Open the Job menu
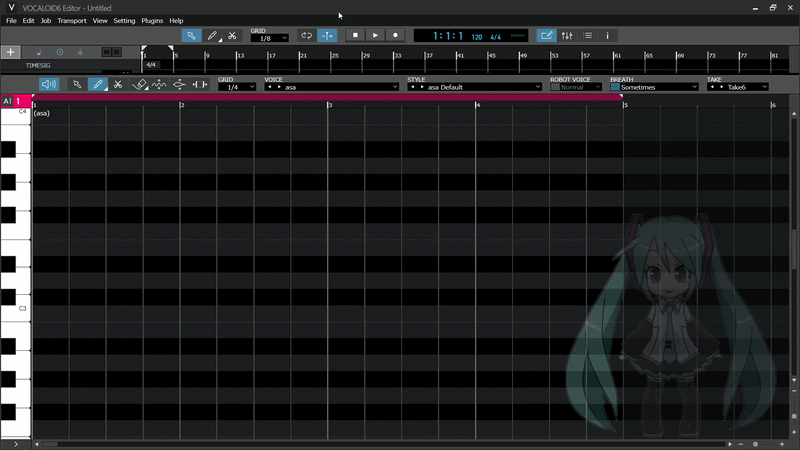 click(46, 21)
